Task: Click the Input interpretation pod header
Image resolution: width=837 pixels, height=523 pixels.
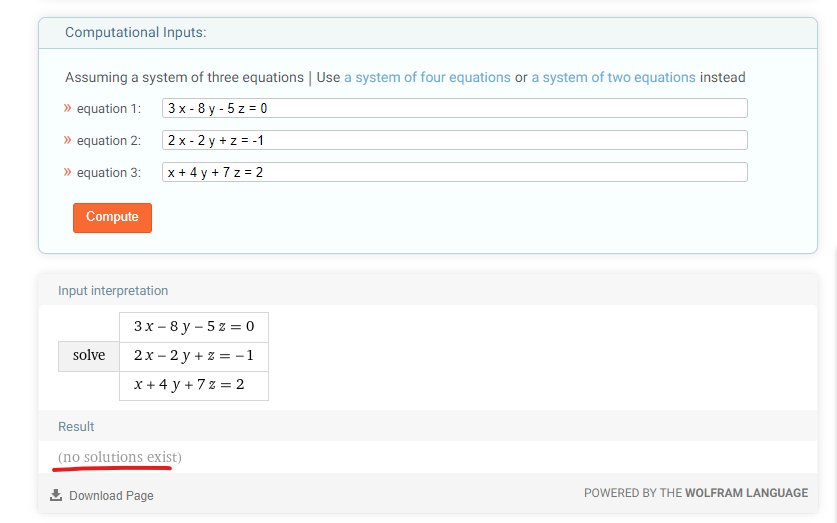Action: click(113, 291)
